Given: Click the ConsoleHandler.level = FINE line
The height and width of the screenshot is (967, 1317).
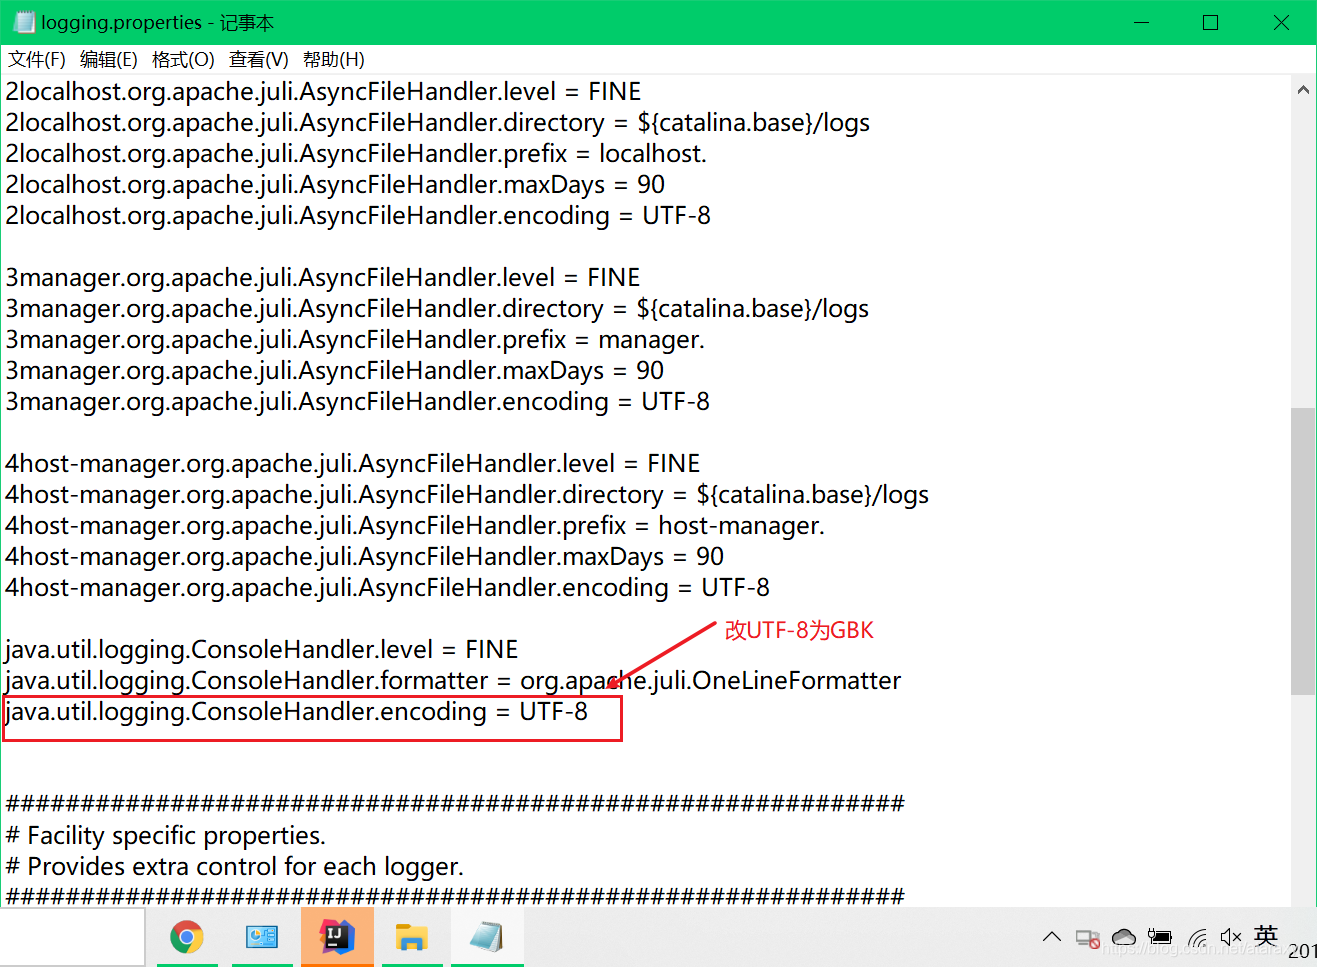Looking at the screenshot, I should 261,650.
